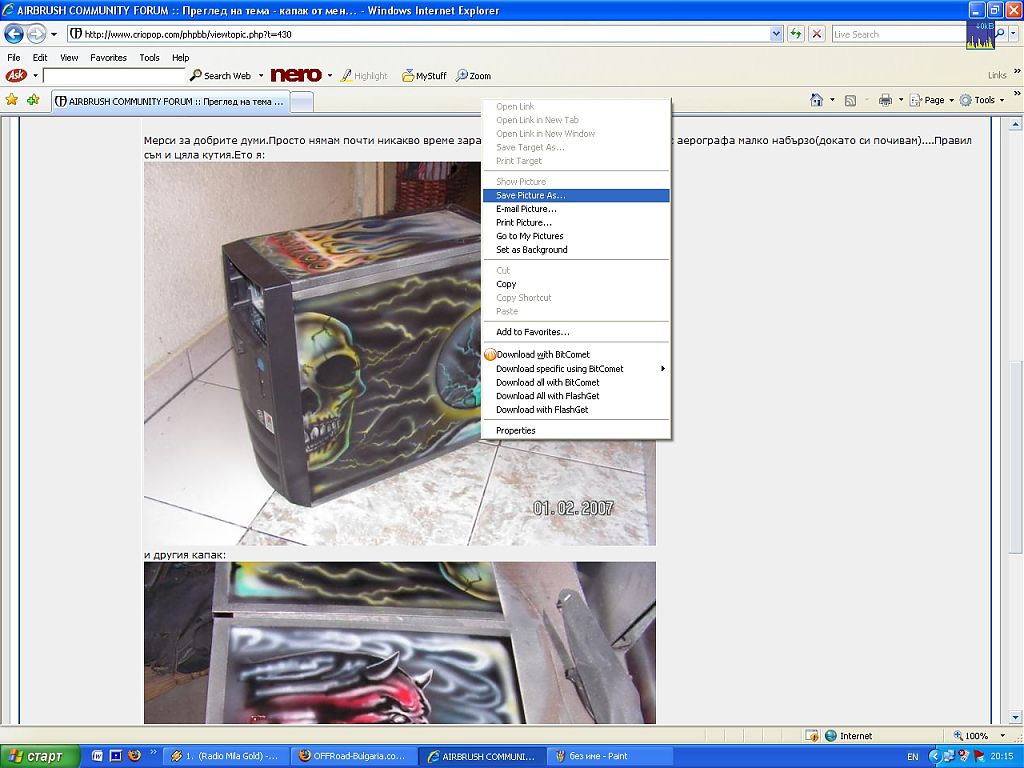Screen dimensions: 1024x768
Task: Switch to the Paint taskbar window
Action: click(x=609, y=756)
